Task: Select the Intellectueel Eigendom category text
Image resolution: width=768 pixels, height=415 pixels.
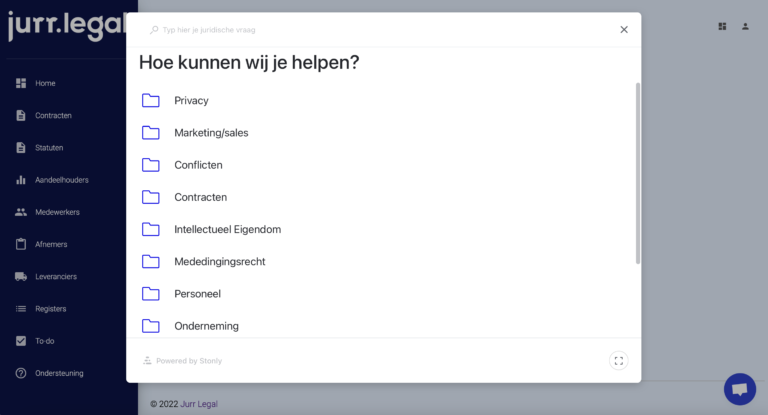Action: coord(228,229)
